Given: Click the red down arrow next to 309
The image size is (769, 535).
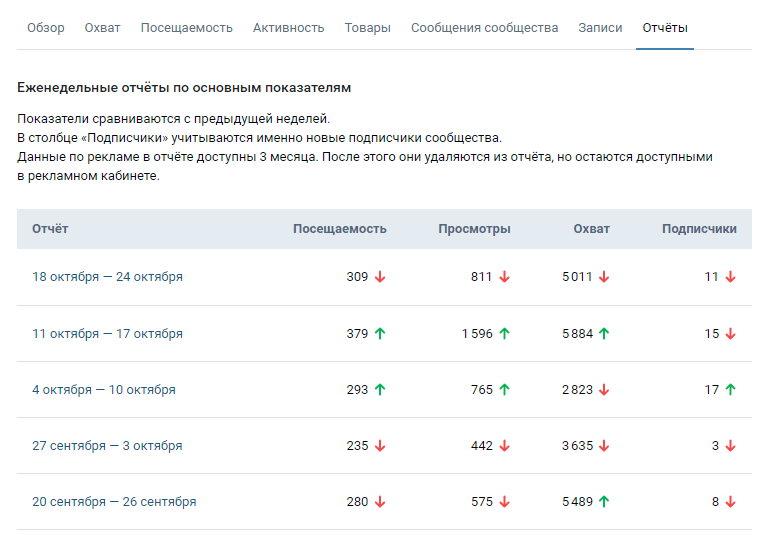Looking at the screenshot, I should pos(380,277).
